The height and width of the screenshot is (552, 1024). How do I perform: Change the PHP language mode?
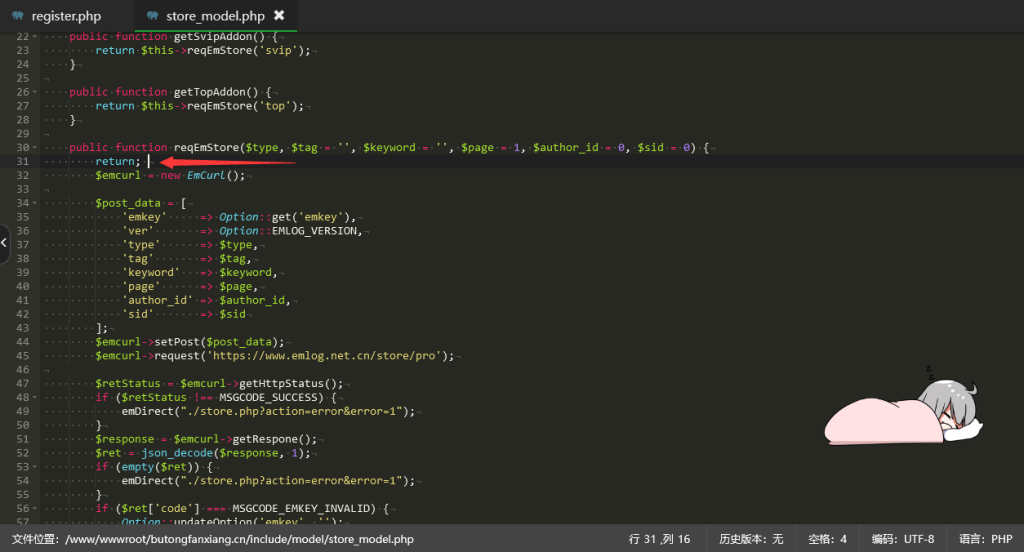pos(985,539)
